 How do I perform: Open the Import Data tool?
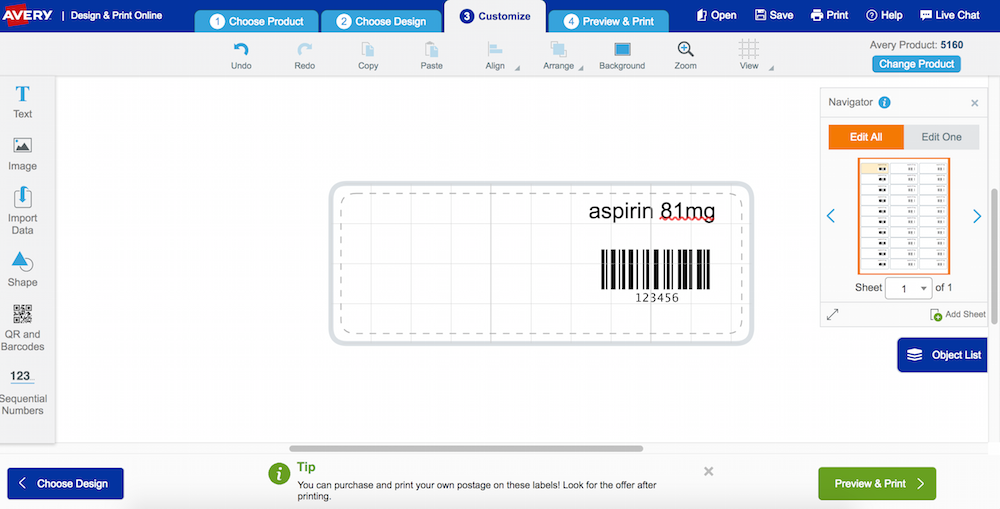22,211
